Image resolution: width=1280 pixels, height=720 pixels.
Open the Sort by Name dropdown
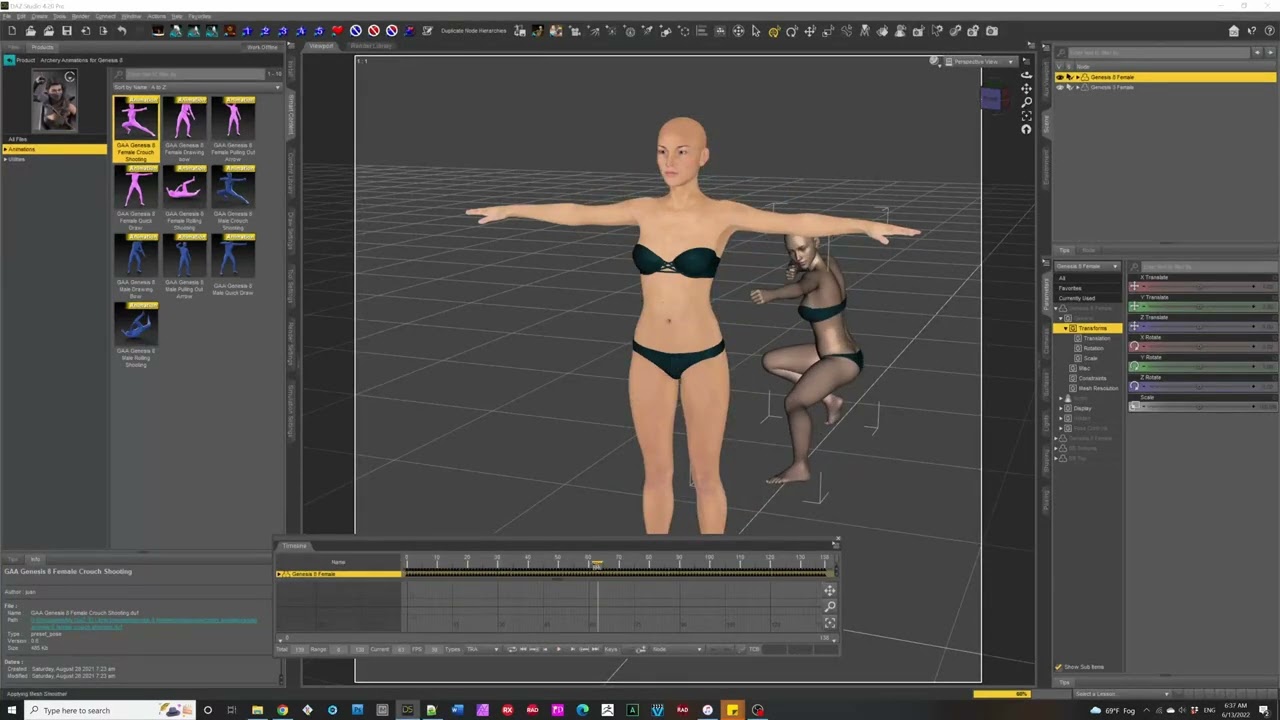click(196, 87)
